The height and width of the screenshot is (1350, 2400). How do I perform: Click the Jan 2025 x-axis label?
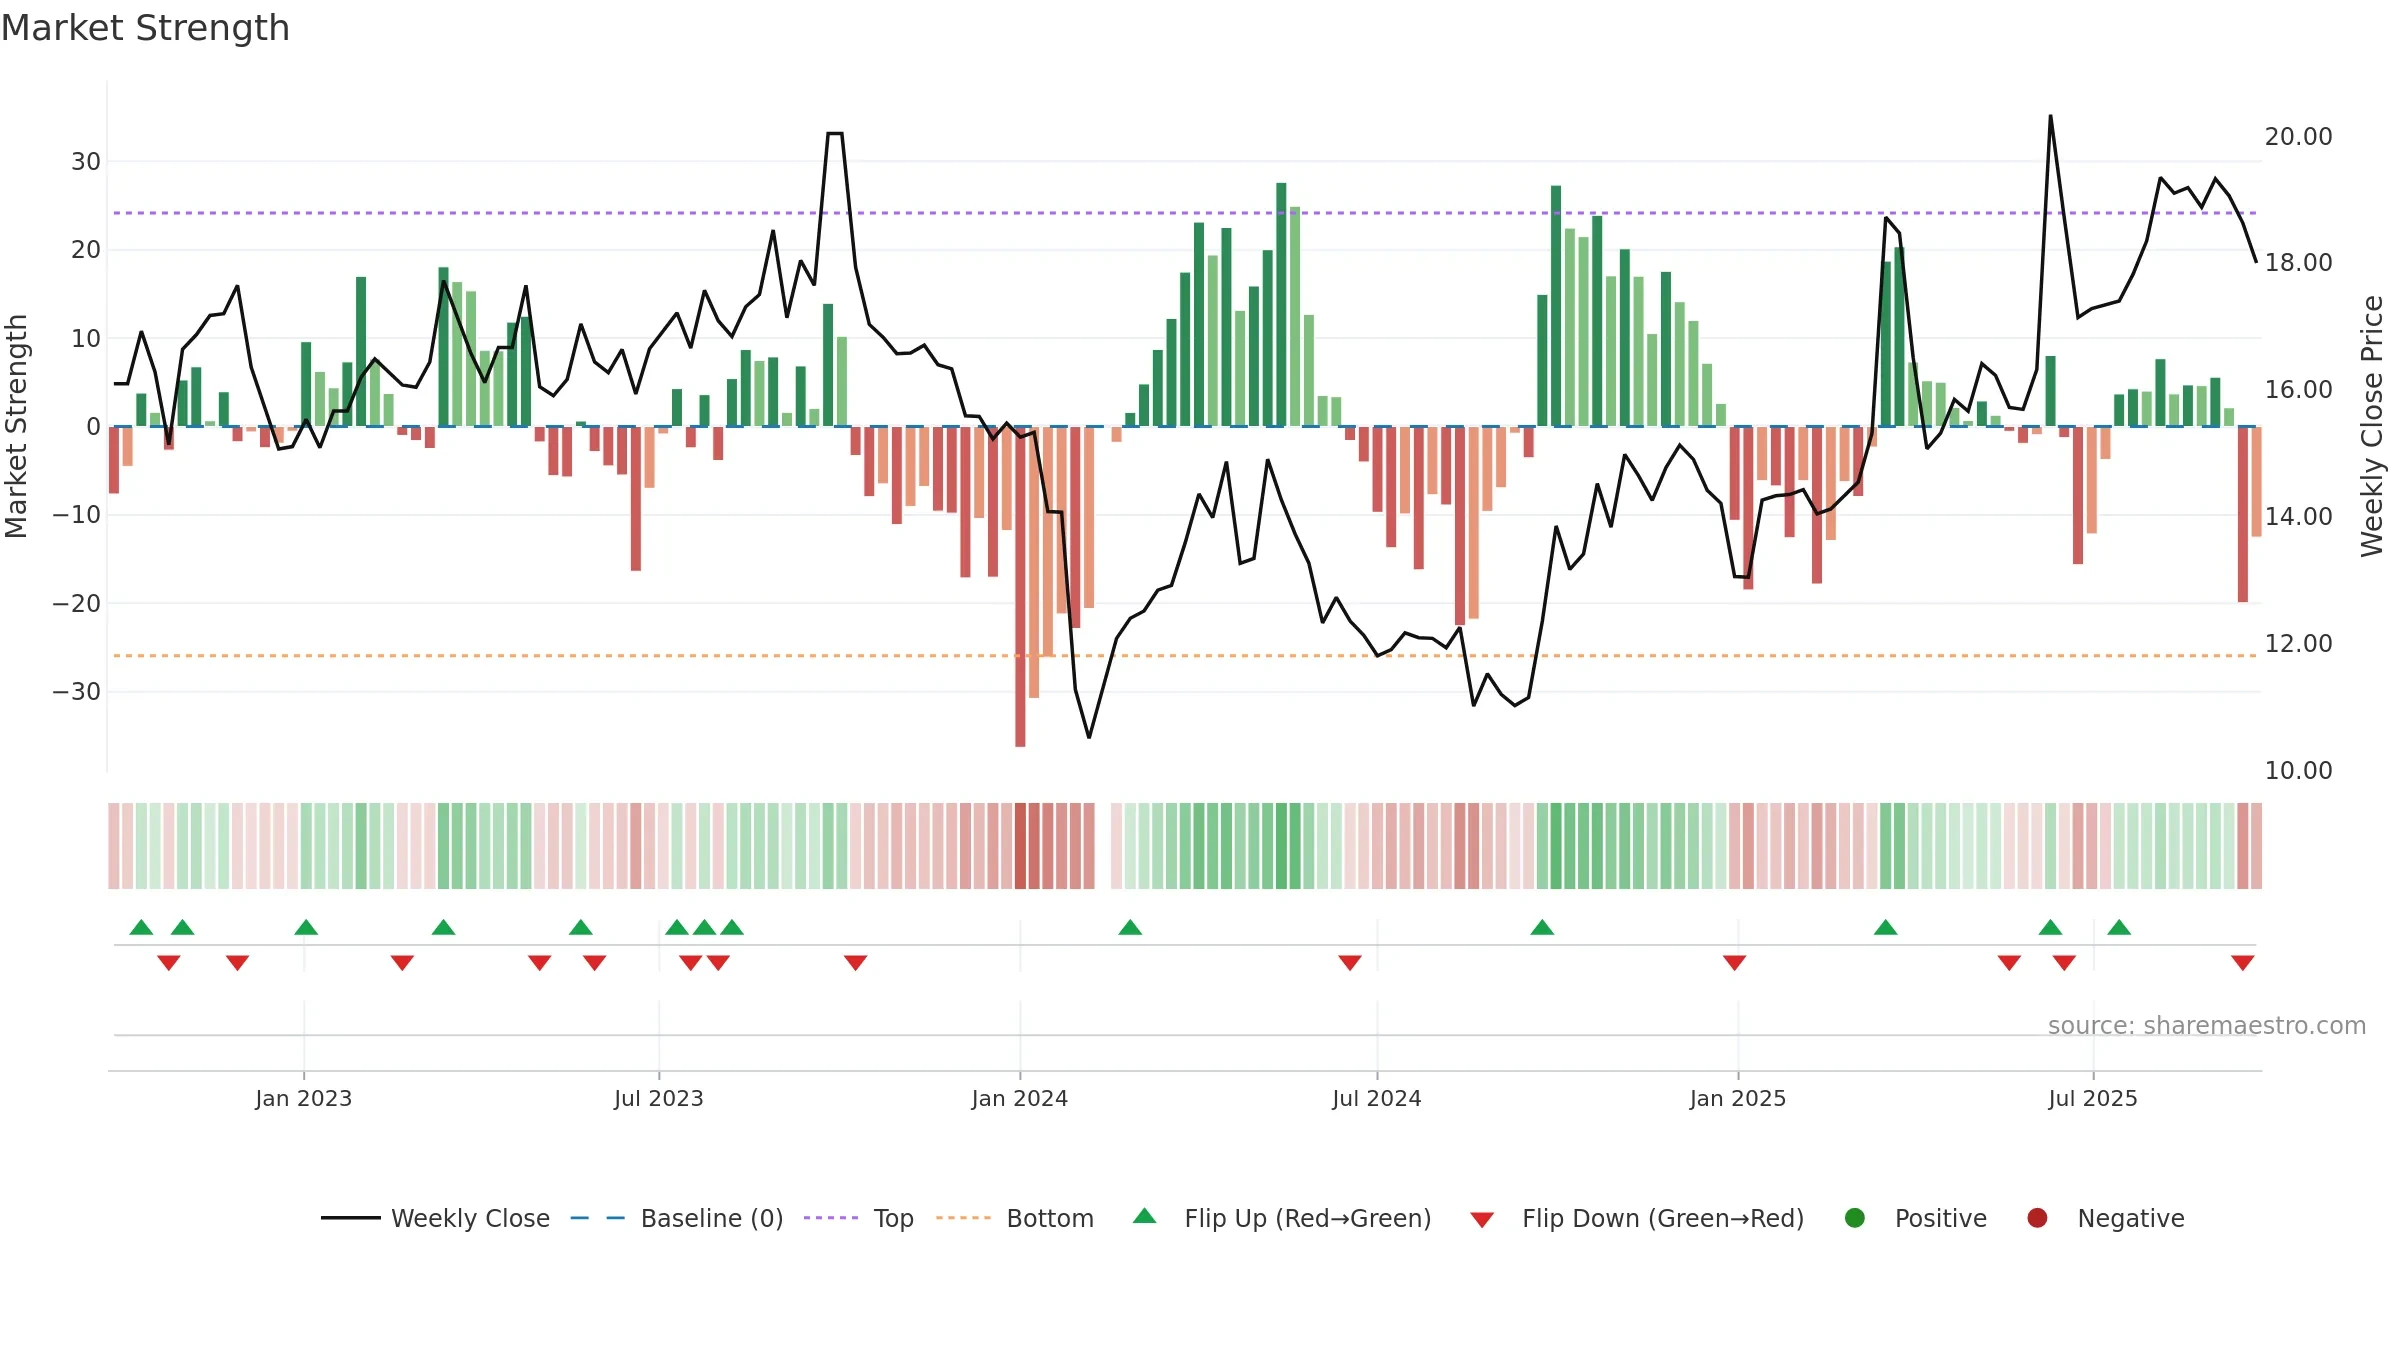coord(1738,1098)
